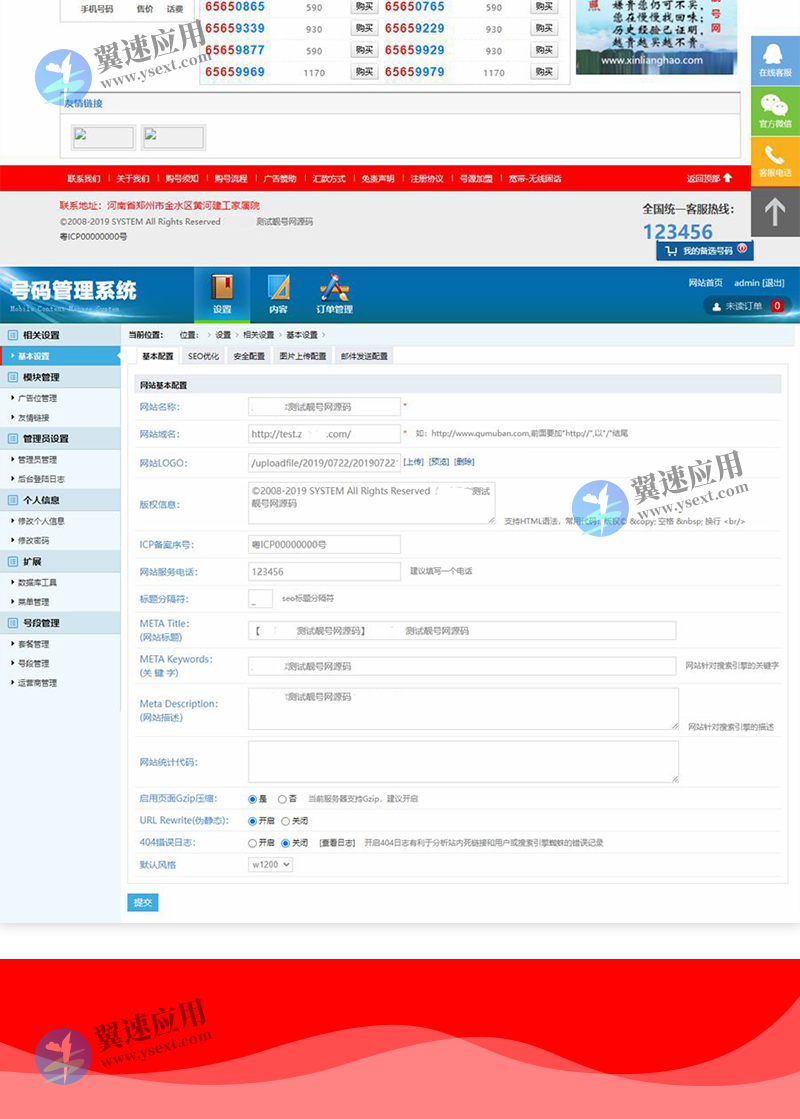Open the 官方微信 WeChat icon

[776, 110]
